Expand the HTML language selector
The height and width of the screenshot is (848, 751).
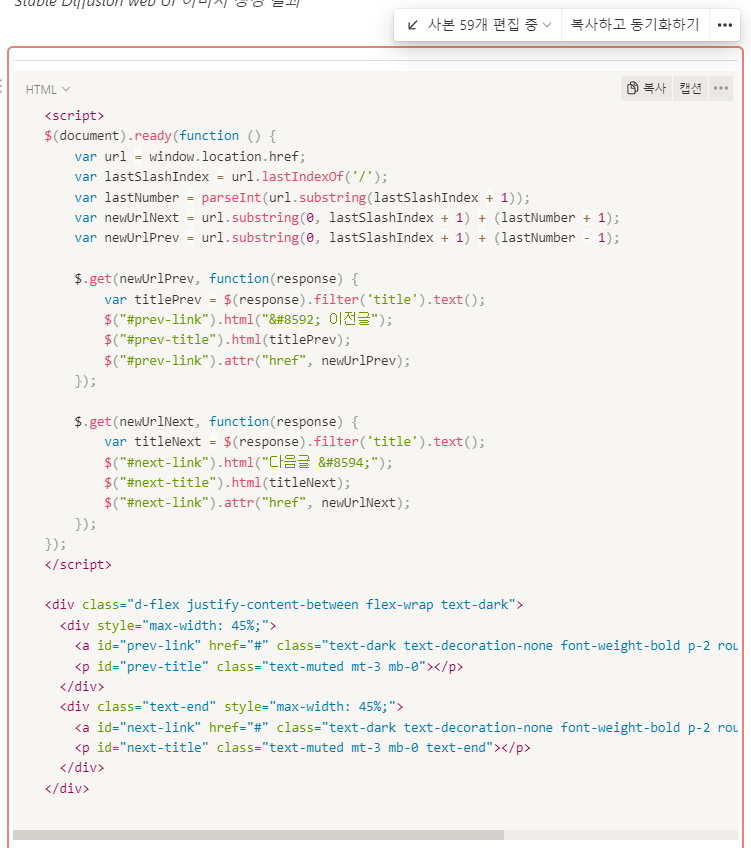pos(48,90)
